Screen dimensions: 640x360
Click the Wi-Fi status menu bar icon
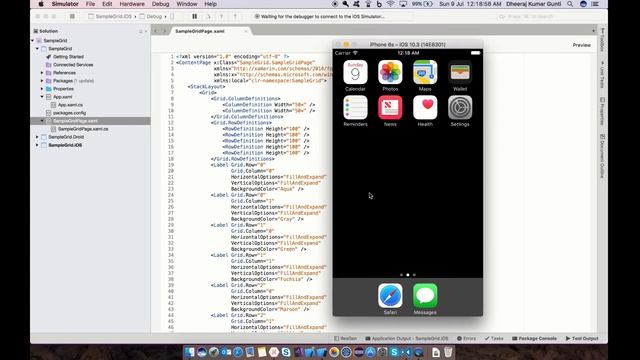click(x=391, y=4)
